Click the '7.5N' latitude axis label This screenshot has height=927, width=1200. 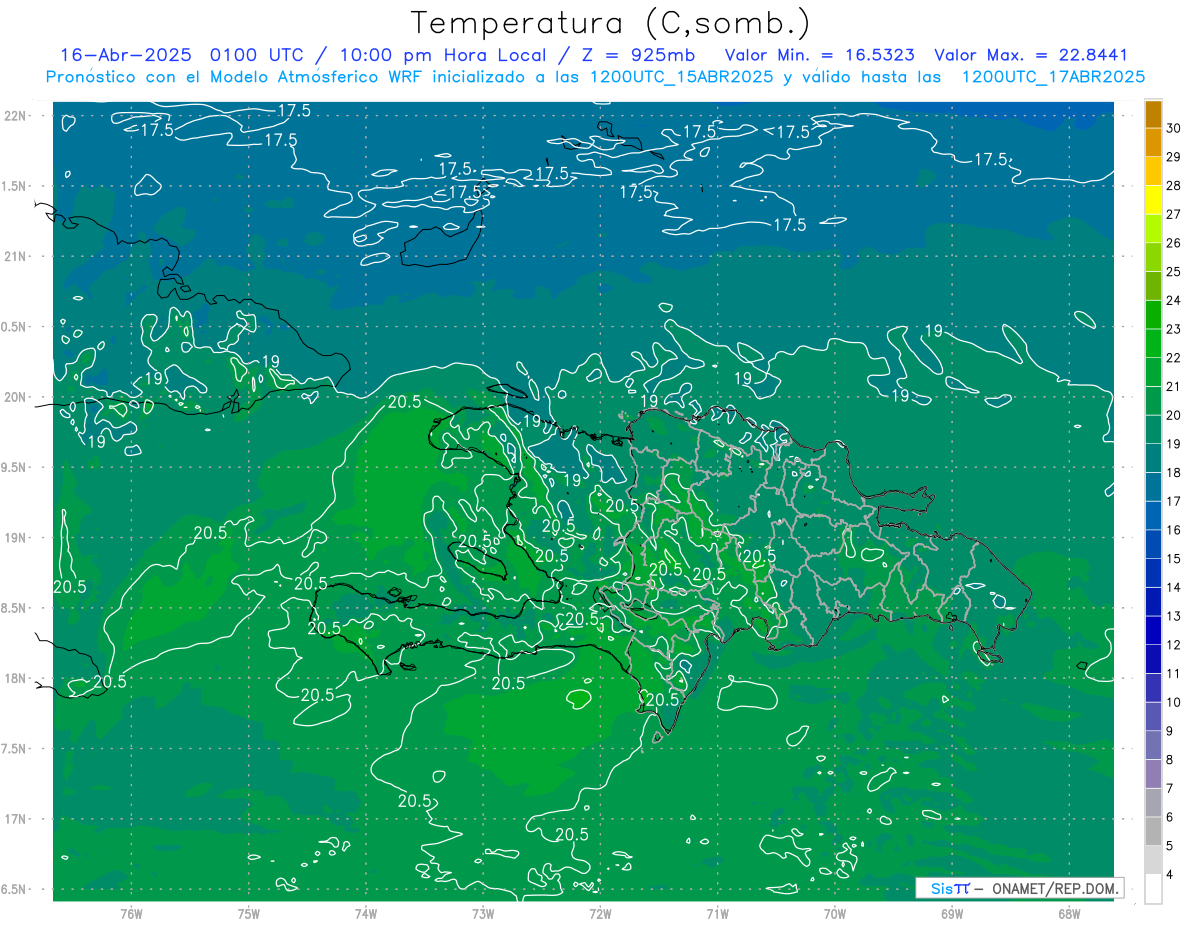pyautogui.click(x=15, y=749)
